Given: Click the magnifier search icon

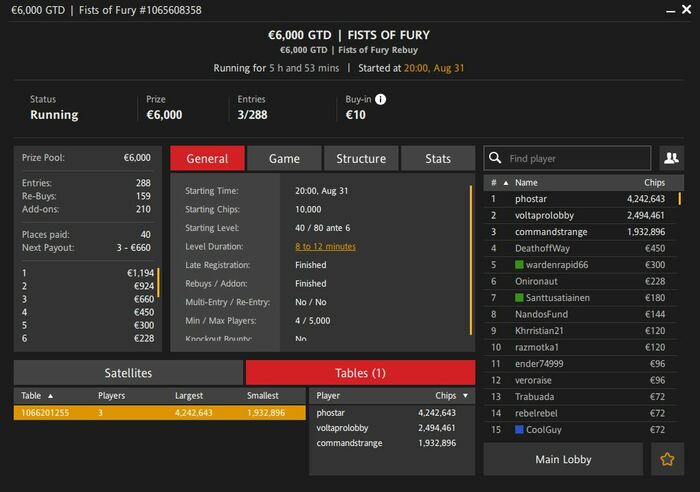Looking at the screenshot, I should pos(495,158).
